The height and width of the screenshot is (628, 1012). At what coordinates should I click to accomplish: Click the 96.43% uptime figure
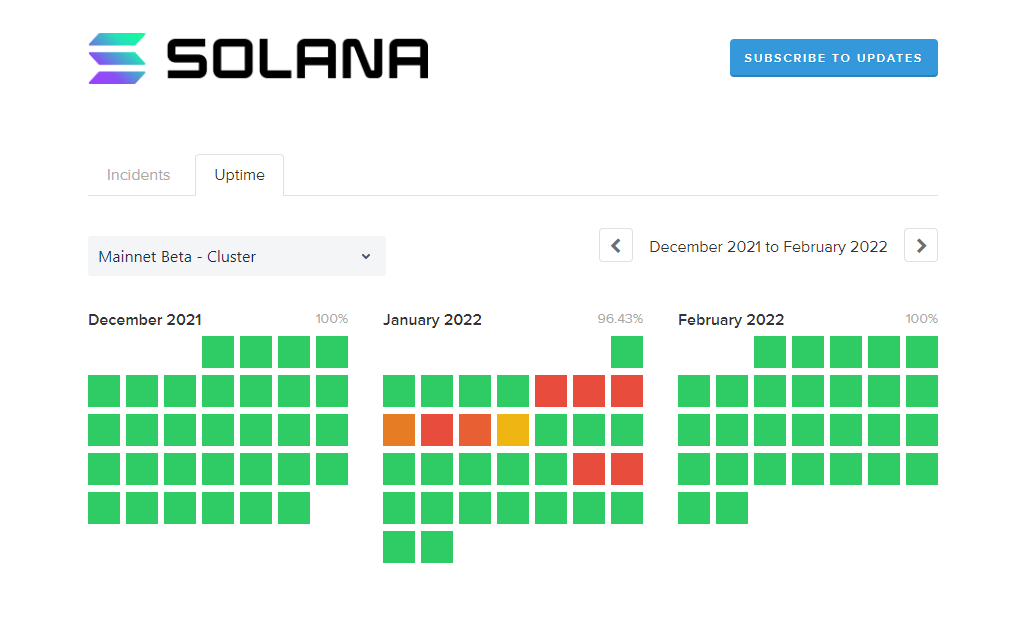point(620,319)
